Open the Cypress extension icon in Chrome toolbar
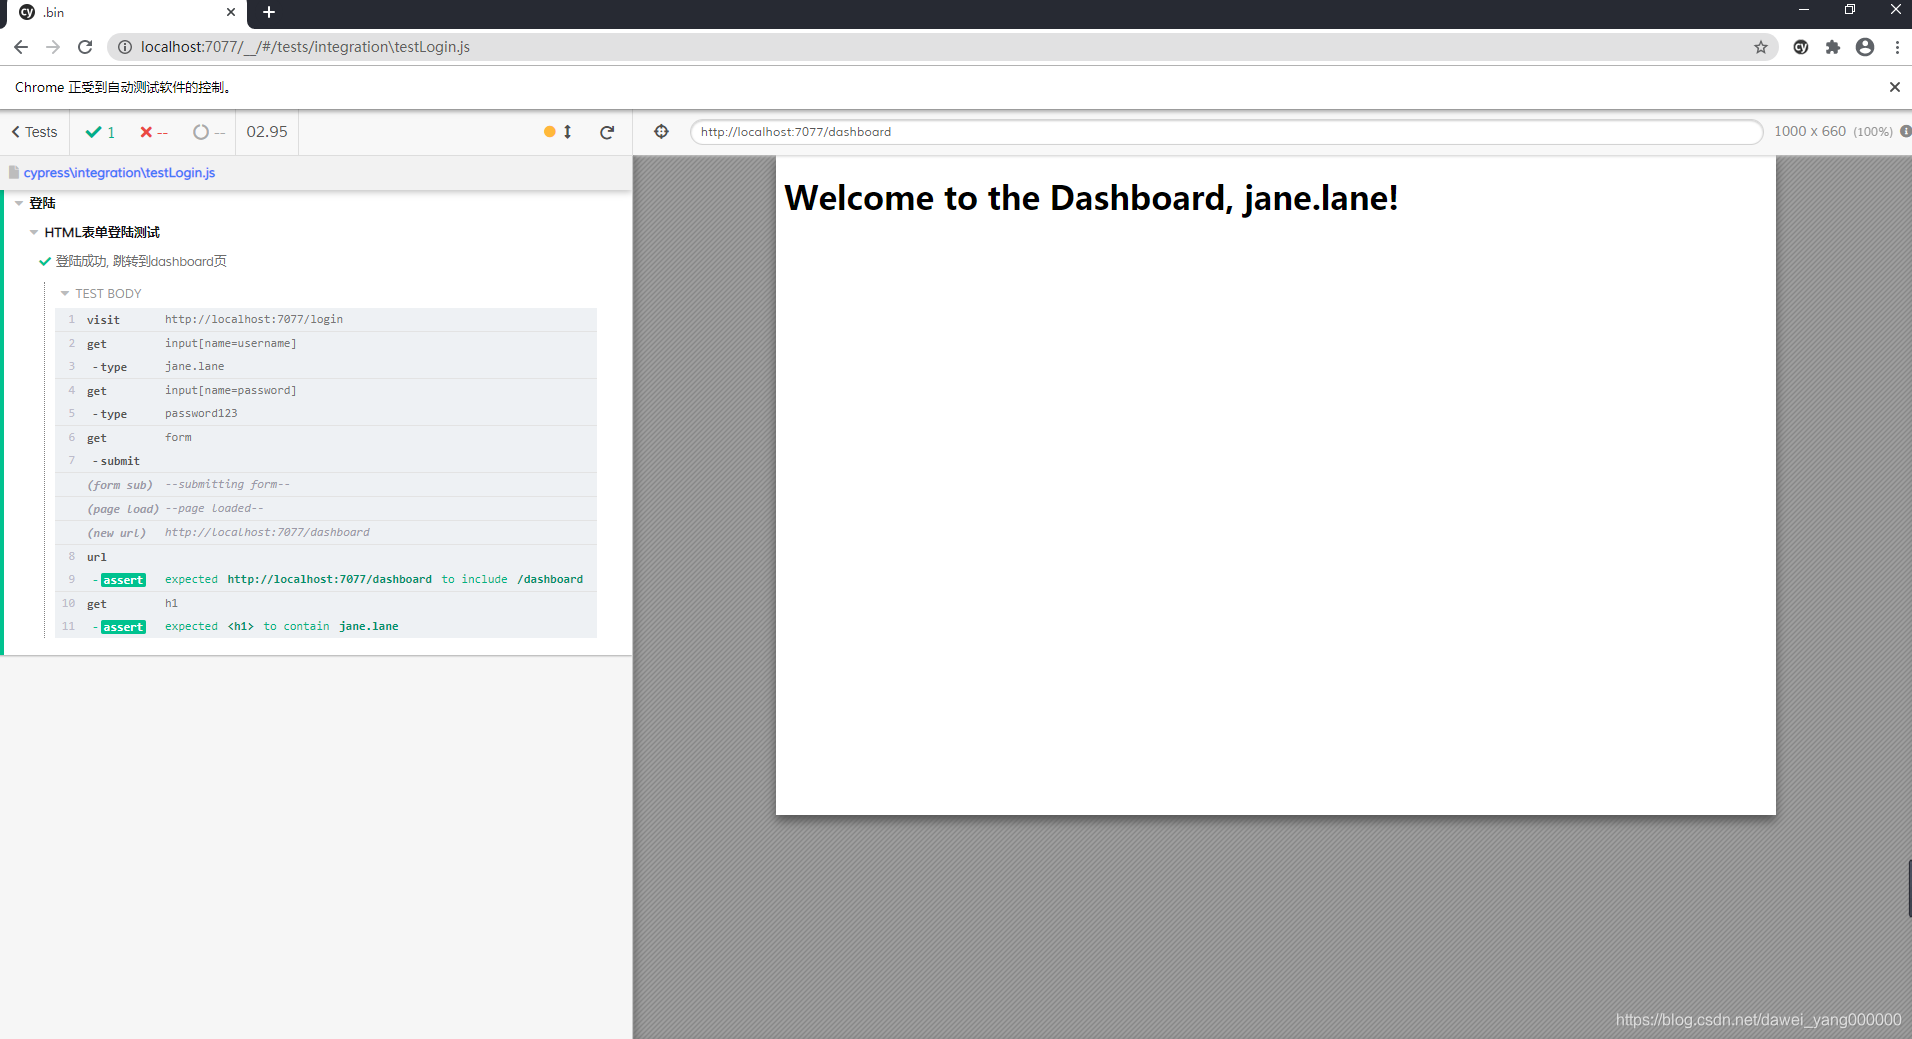Viewport: 1912px width, 1039px height. click(1801, 47)
